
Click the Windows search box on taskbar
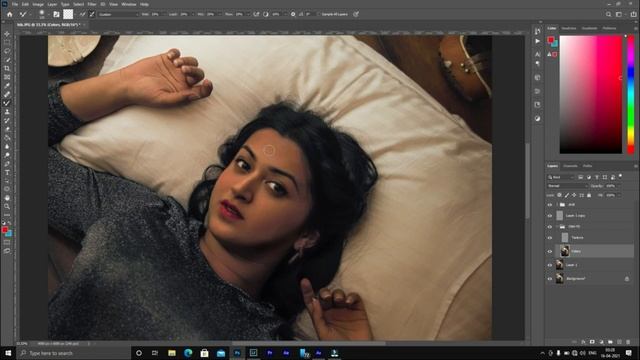click(x=73, y=353)
